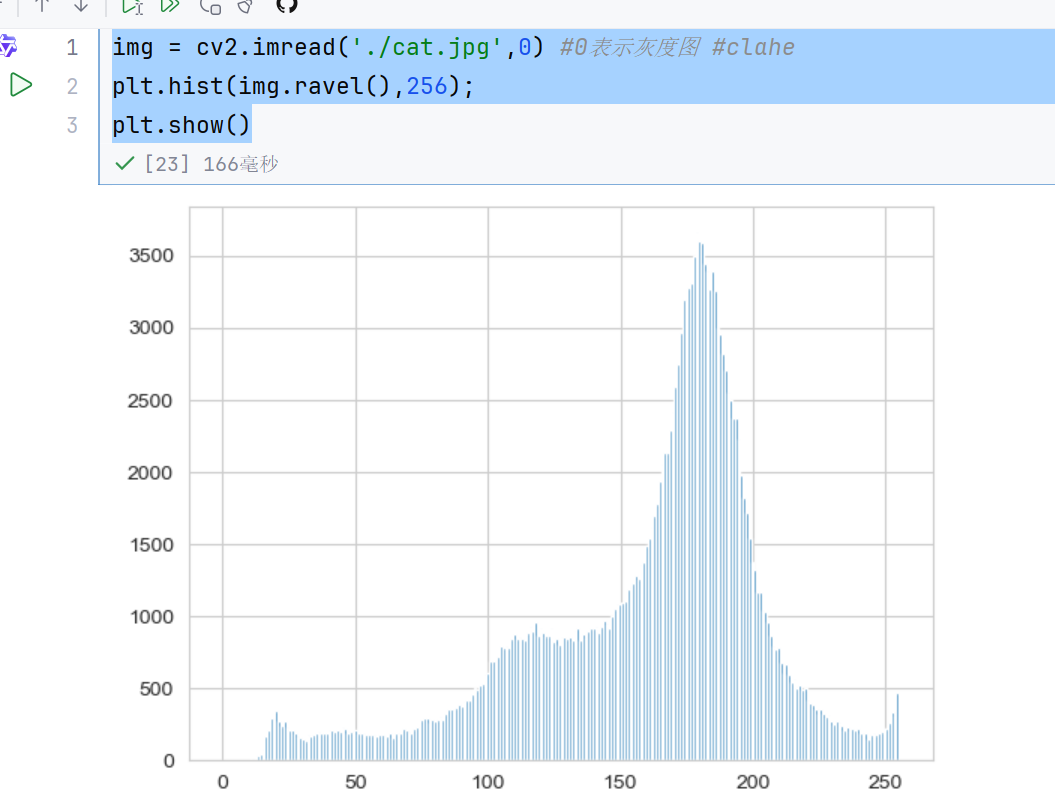Click the y-axis label 3500
The width and height of the screenshot is (1055, 812).
click(151, 256)
